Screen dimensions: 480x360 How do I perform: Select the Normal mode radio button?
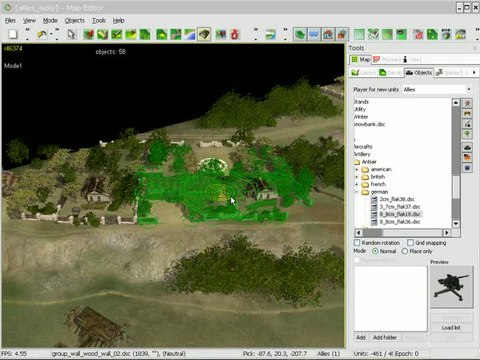(x=375, y=251)
